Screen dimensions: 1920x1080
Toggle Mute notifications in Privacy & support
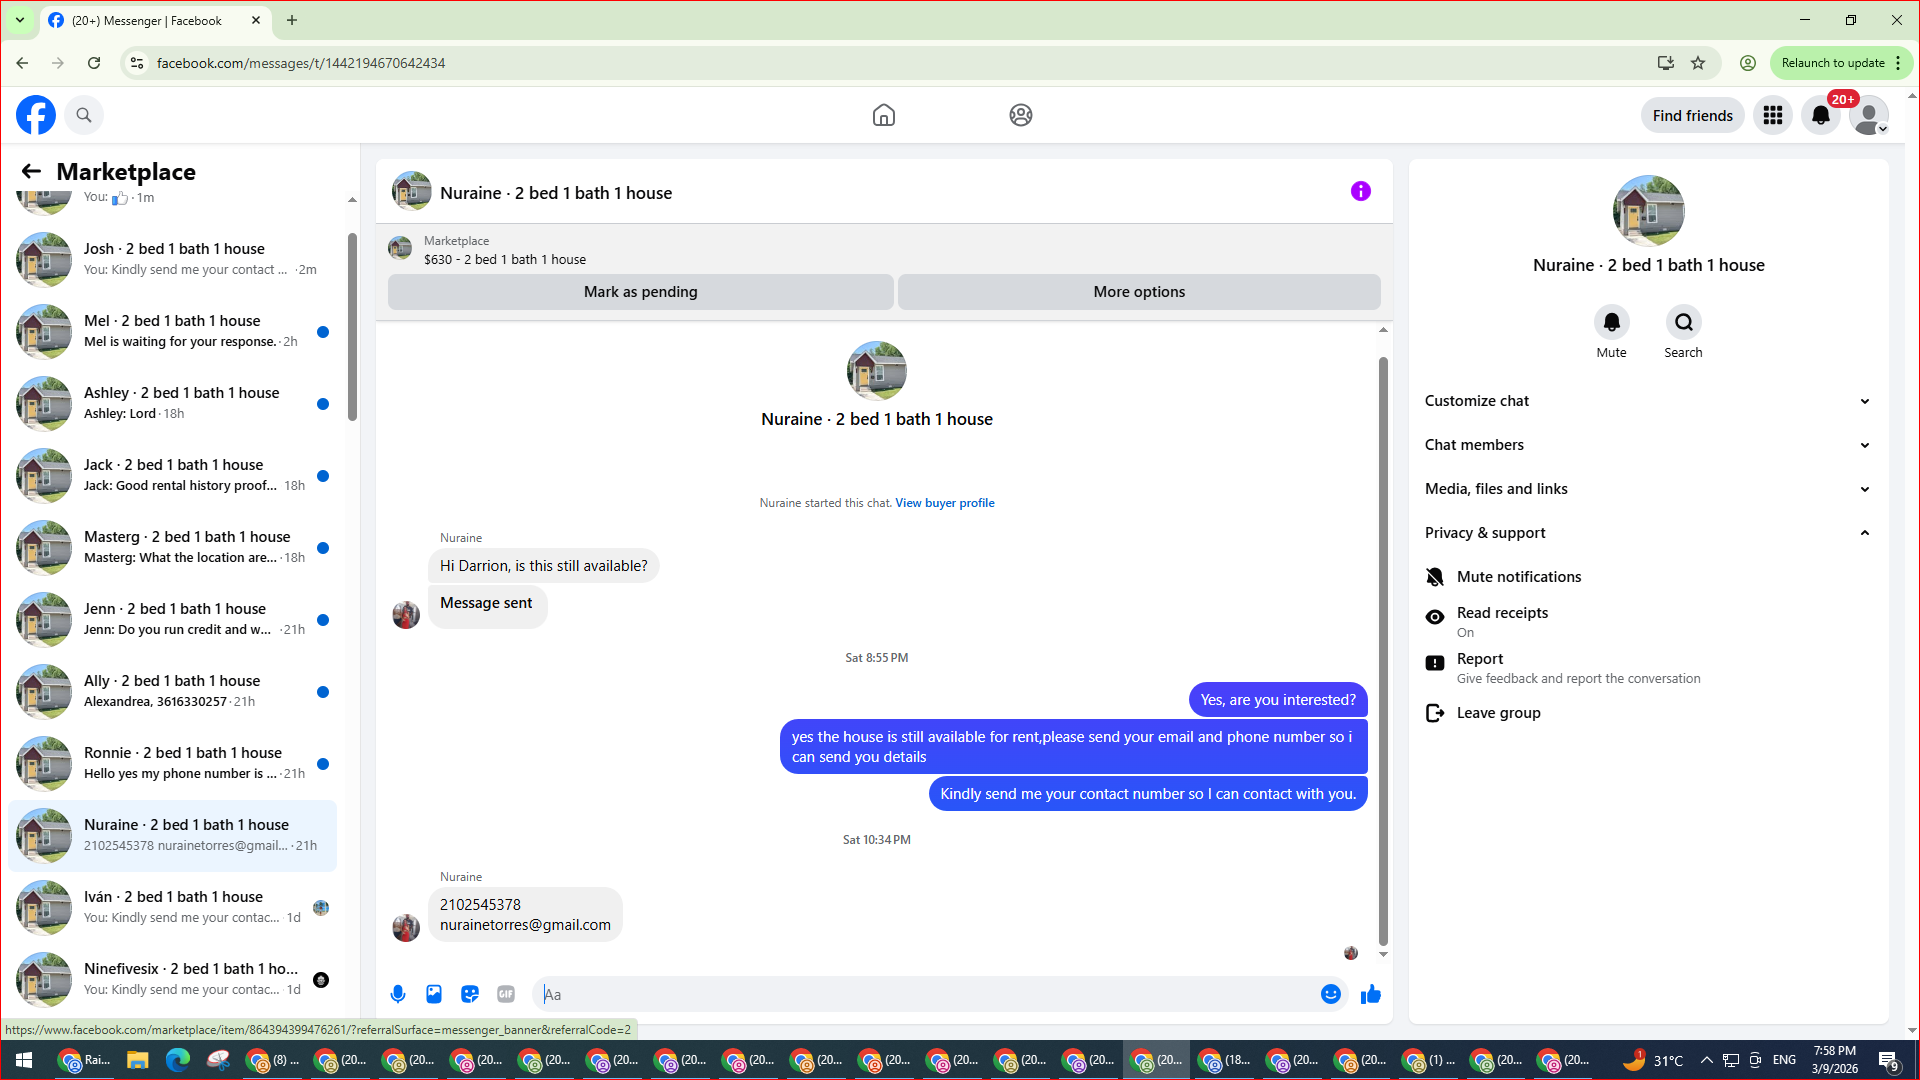tap(1518, 577)
